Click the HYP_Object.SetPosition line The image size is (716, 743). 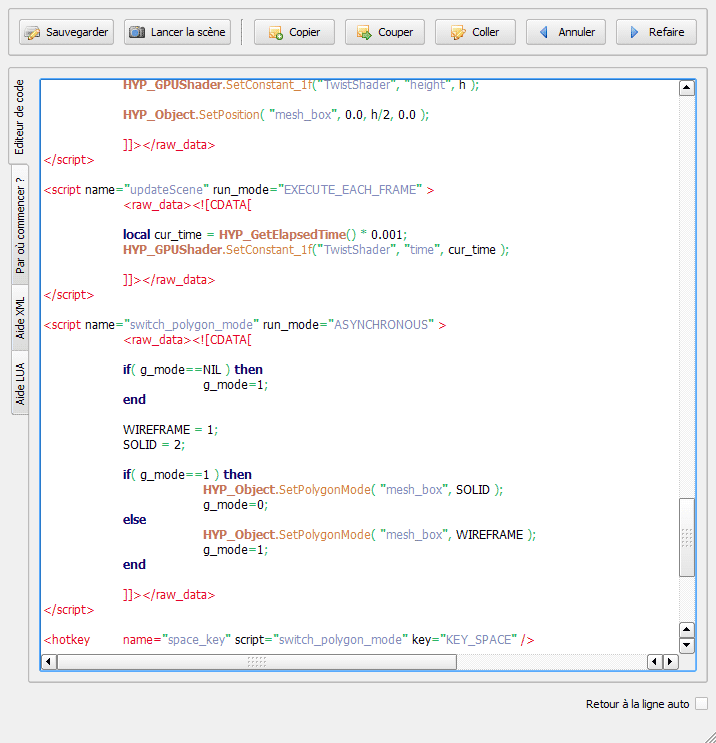click(276, 115)
